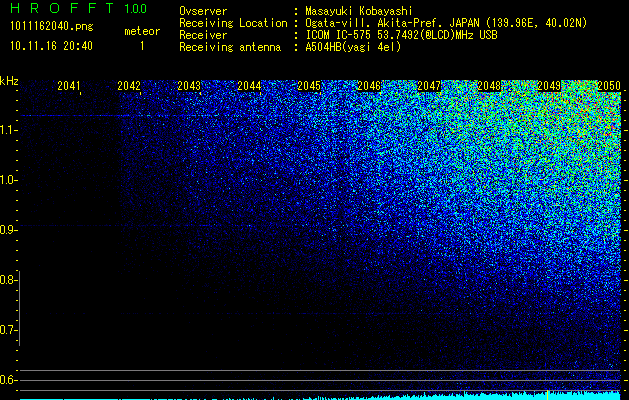629x400 pixels.
Task: Click the observer name Masayuki Kobayashi
Action: 359,11
